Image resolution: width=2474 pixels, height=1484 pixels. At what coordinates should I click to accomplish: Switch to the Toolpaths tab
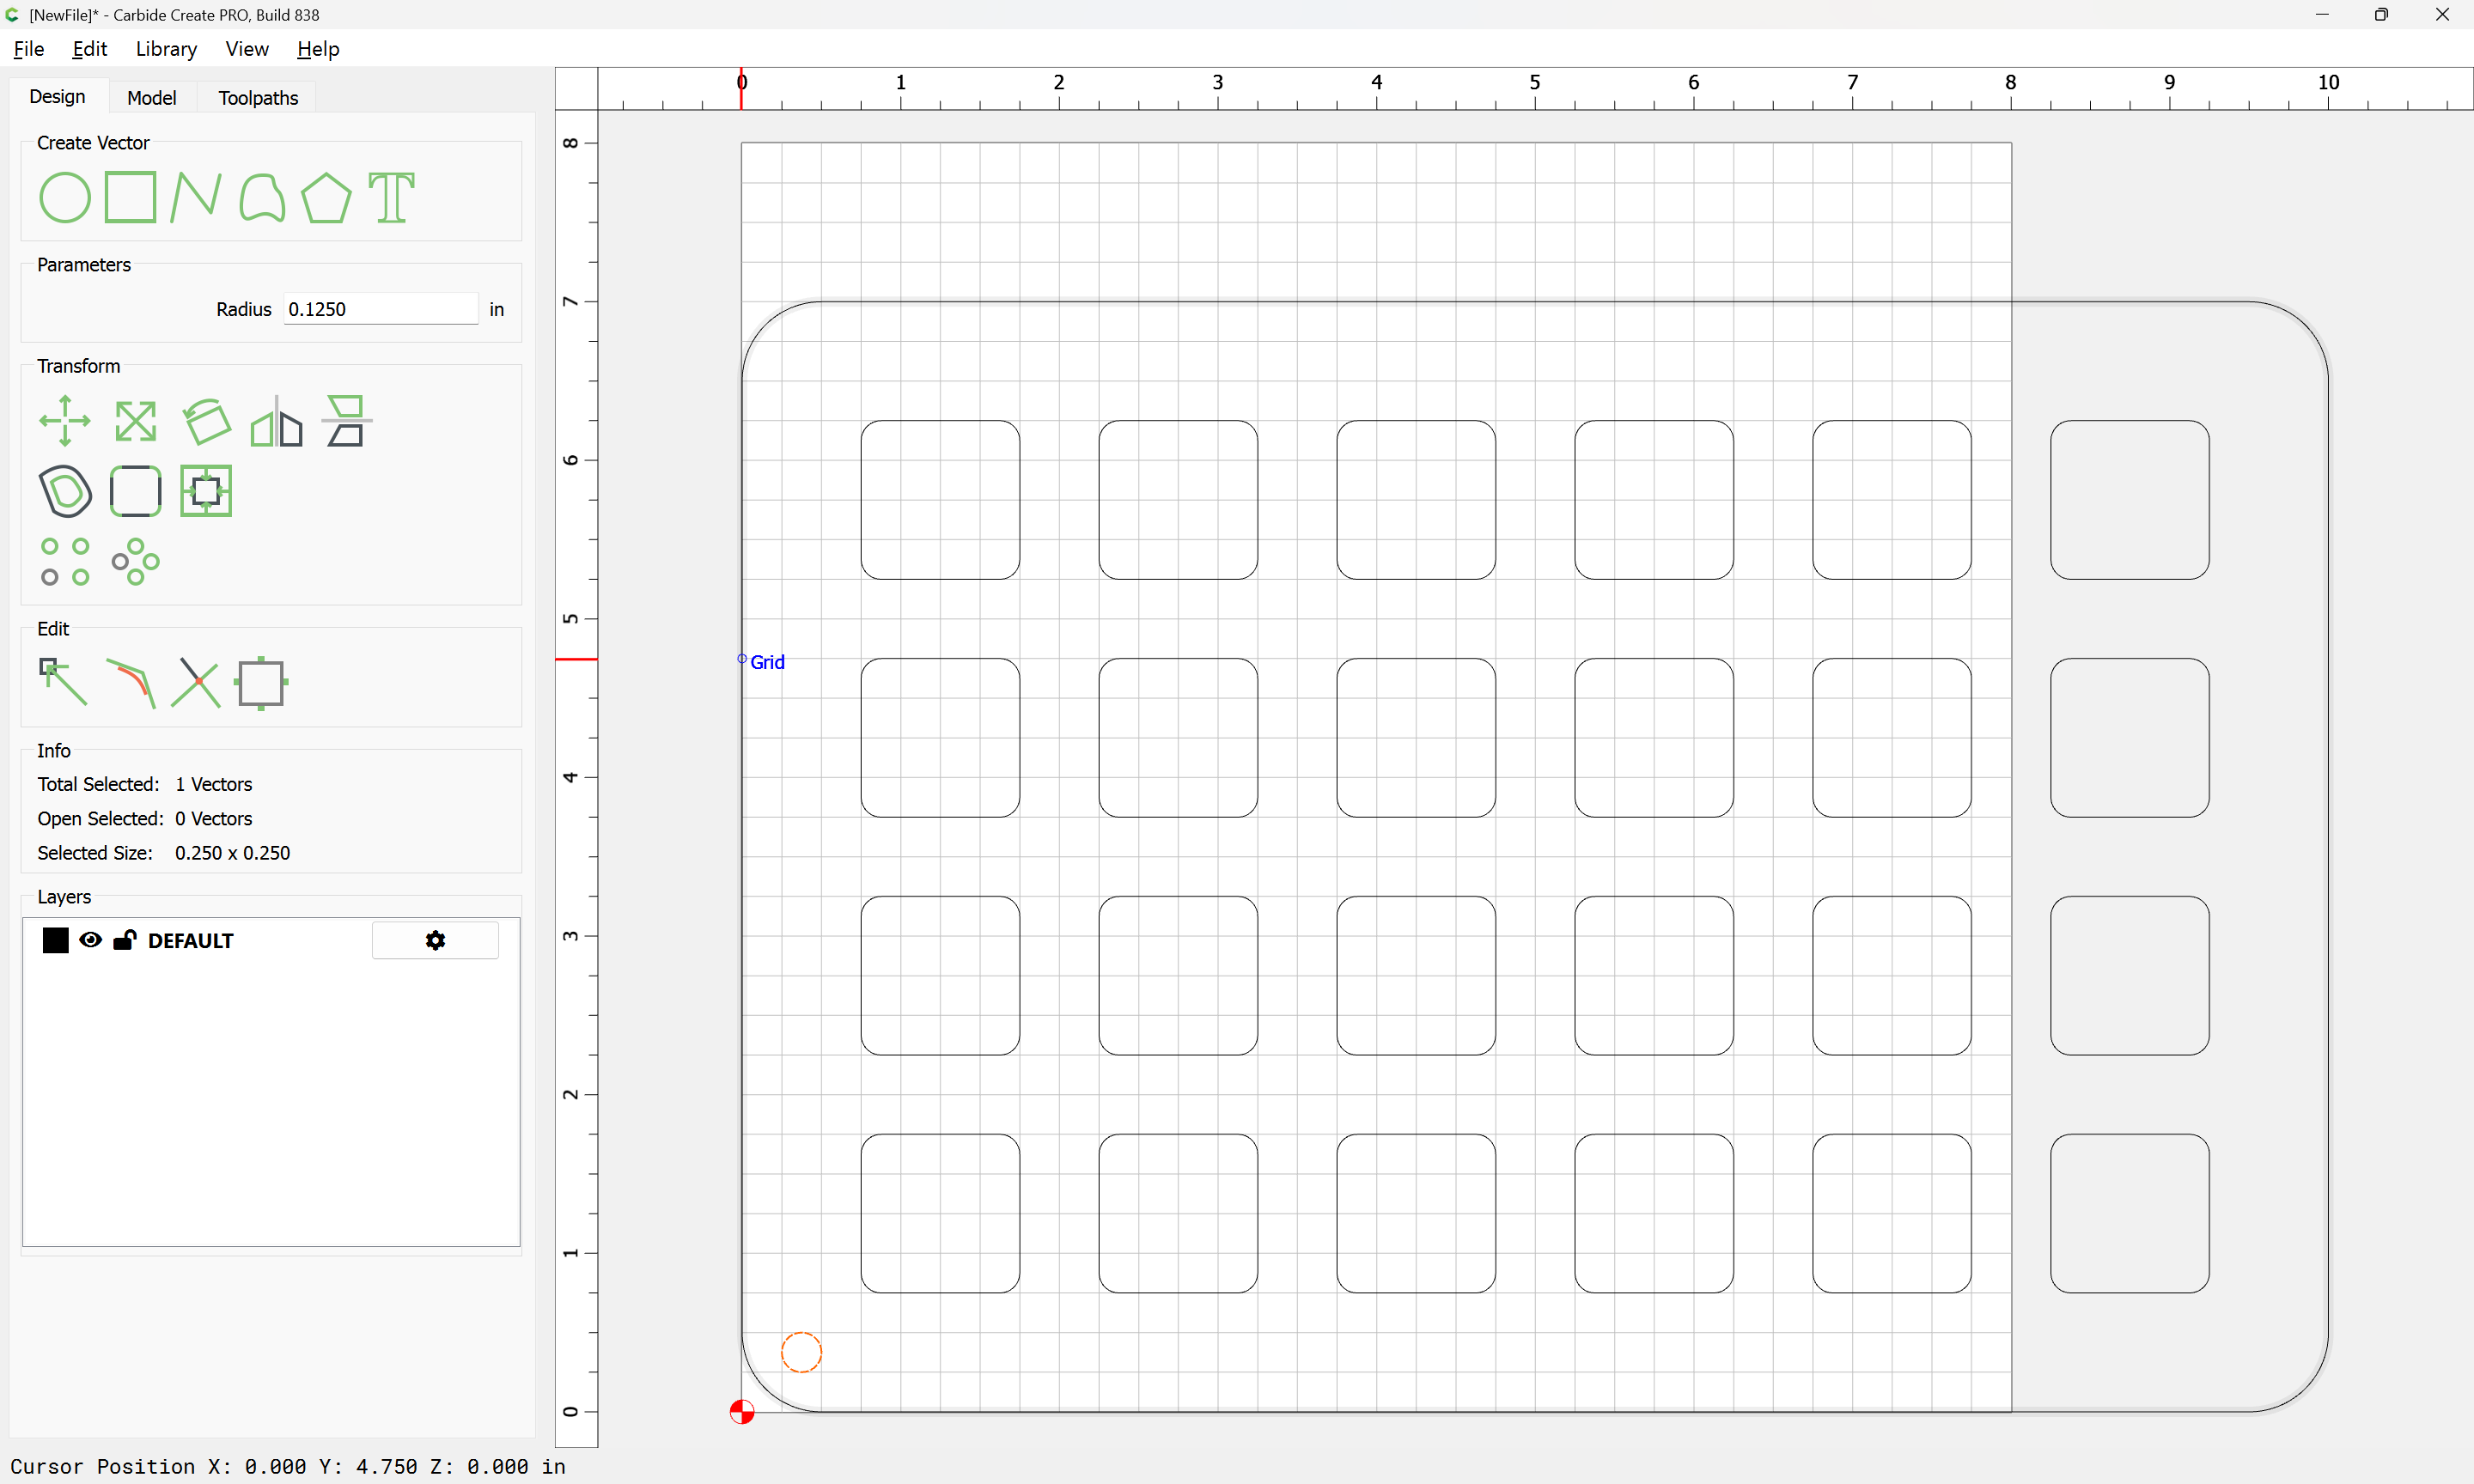click(x=258, y=98)
